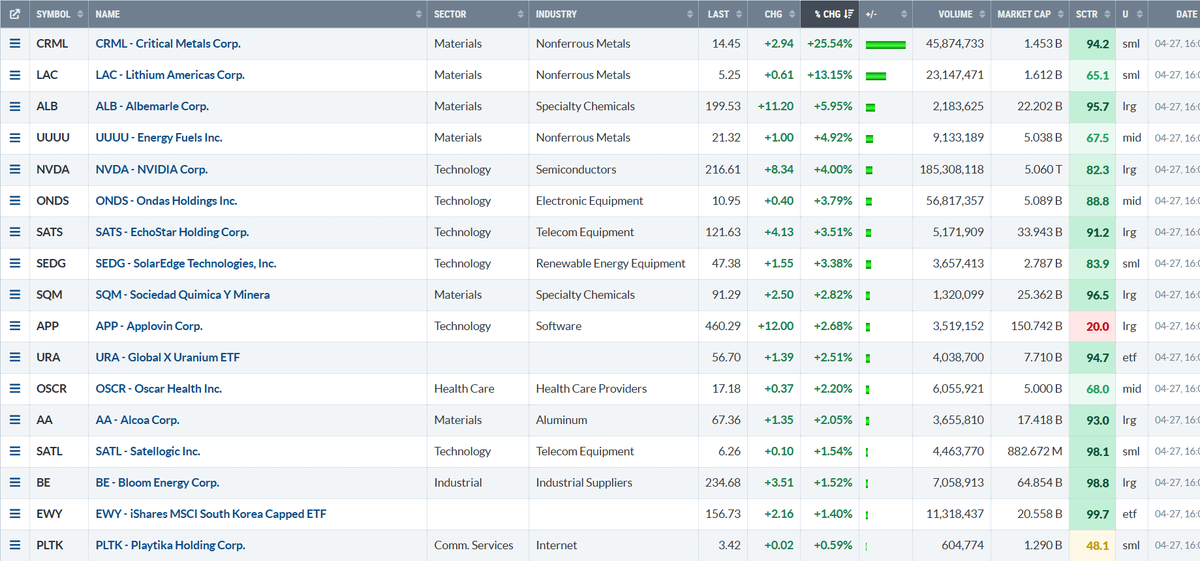The image size is (1200, 561).
Task: Open PLTK - Playtika Holding Corp. link
Action: [x=170, y=545]
